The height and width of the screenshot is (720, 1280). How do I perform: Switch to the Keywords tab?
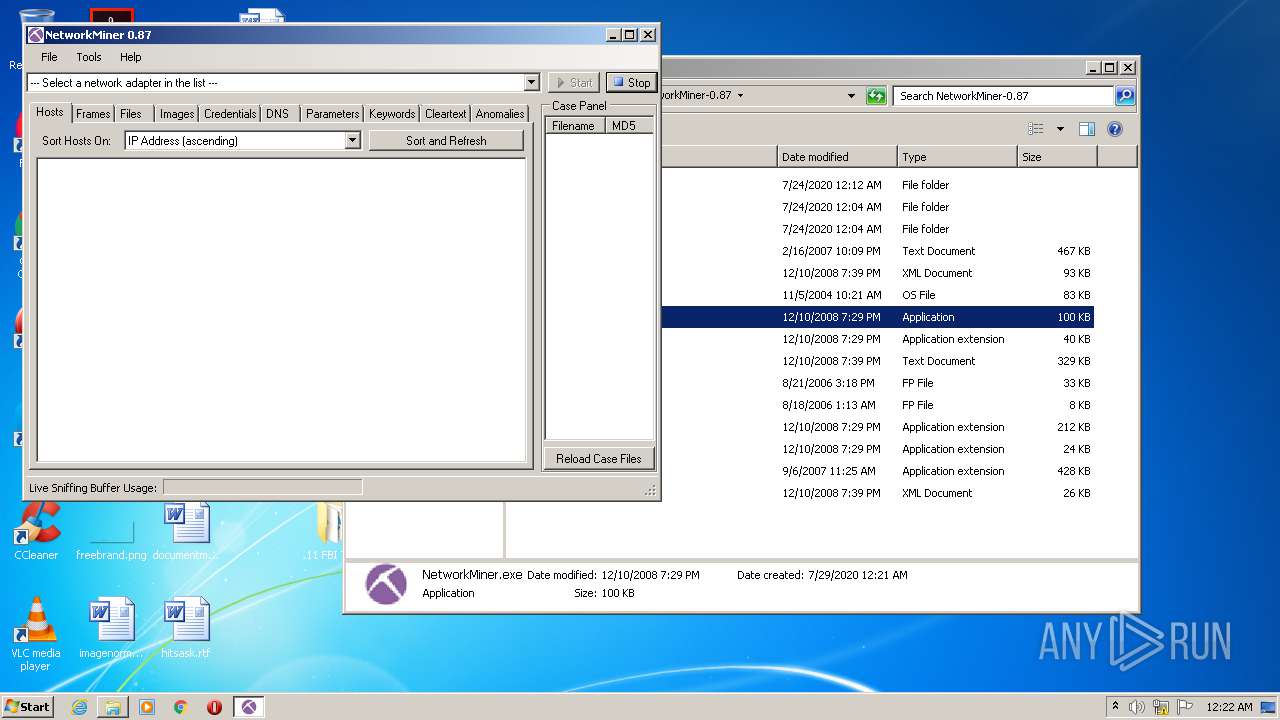392,114
